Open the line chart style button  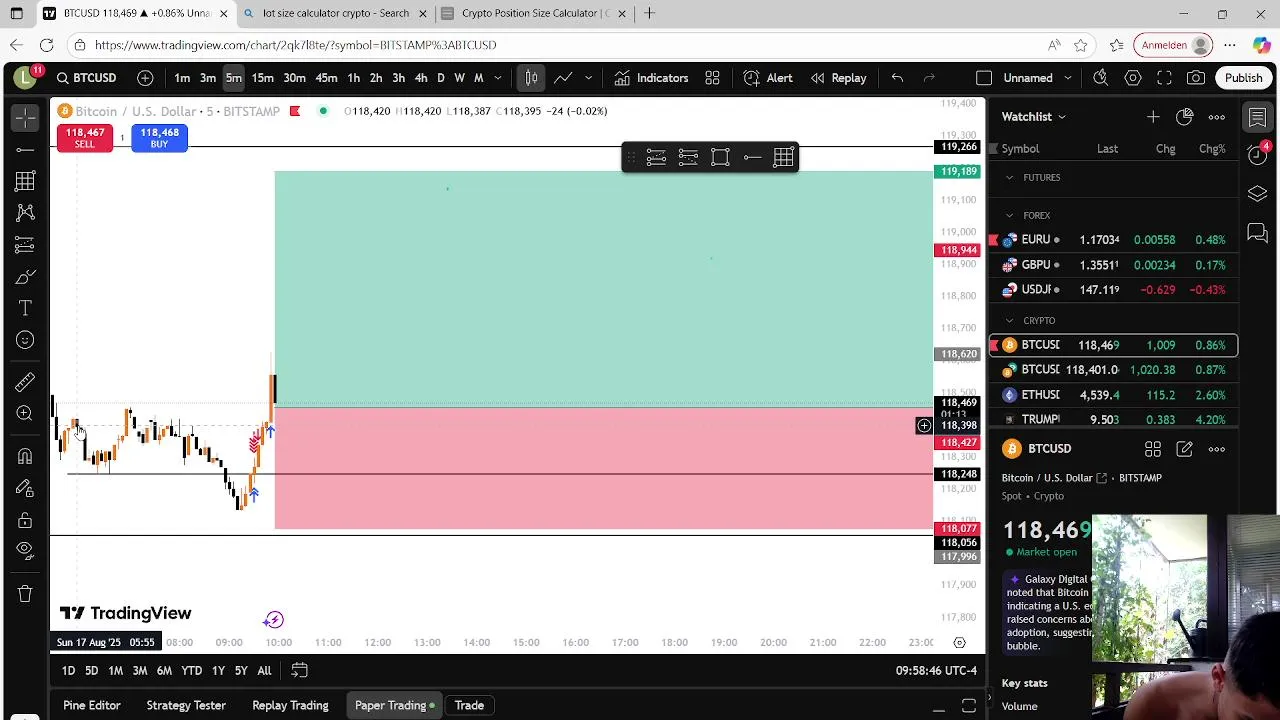pyautogui.click(x=564, y=78)
